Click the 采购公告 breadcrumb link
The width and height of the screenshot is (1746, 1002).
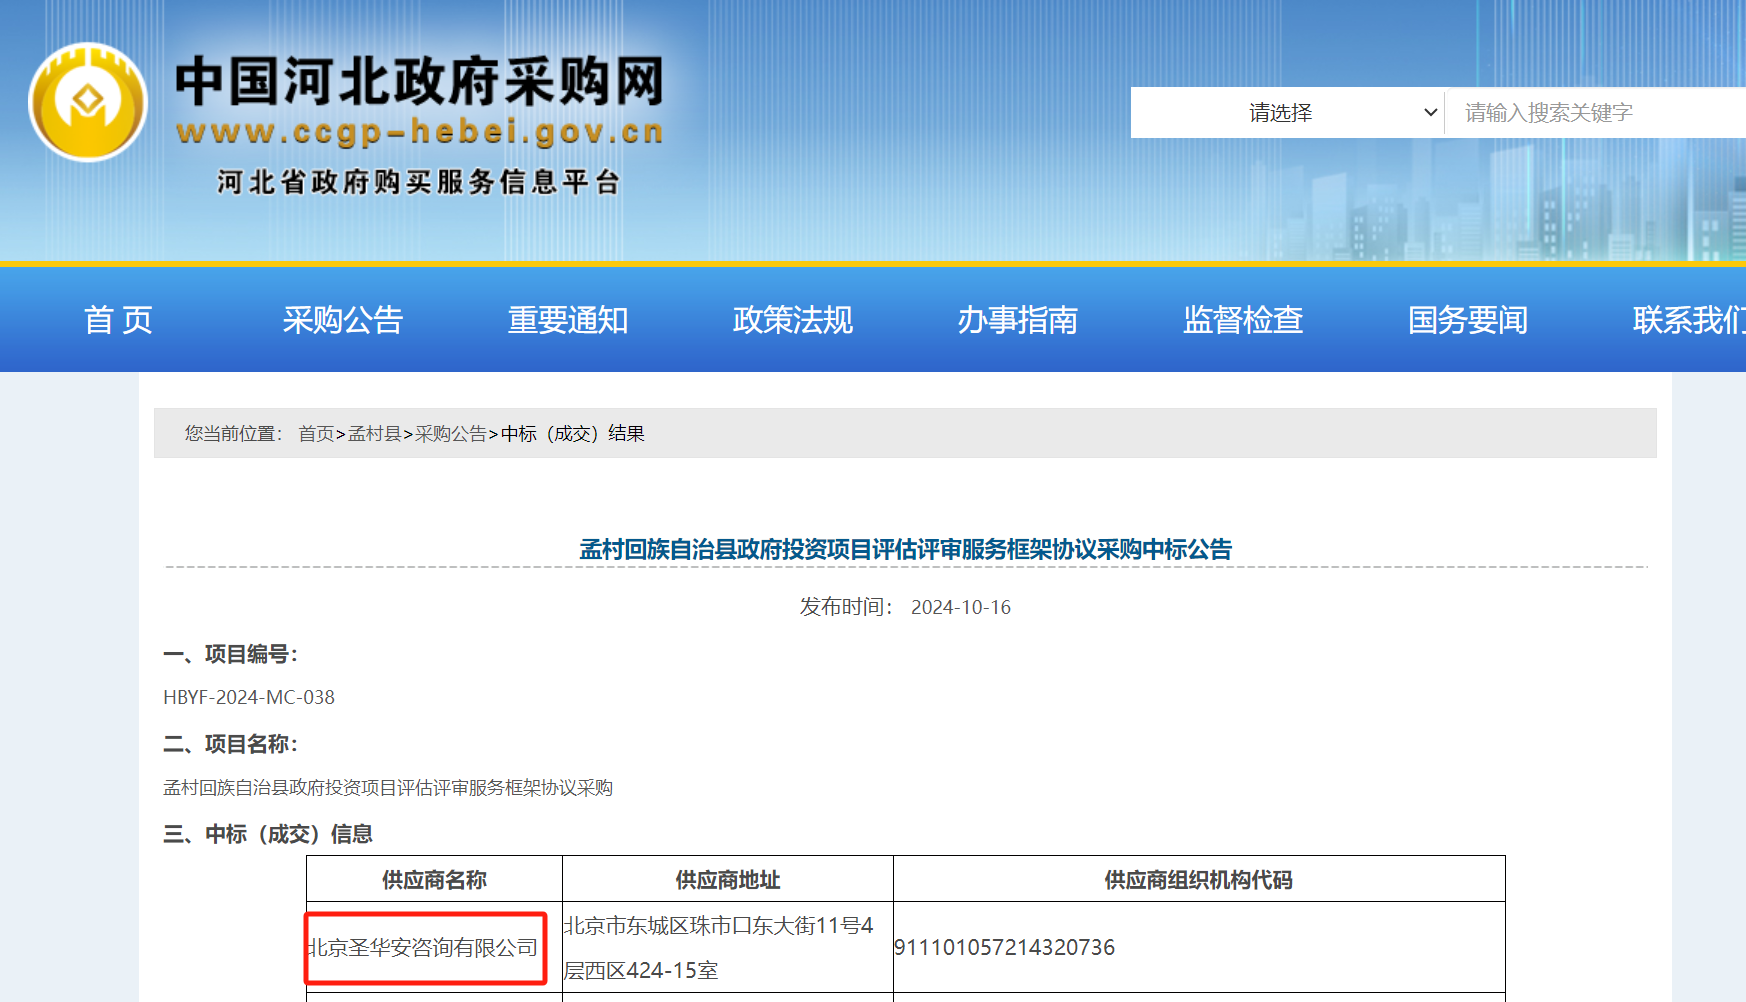[x=451, y=434]
